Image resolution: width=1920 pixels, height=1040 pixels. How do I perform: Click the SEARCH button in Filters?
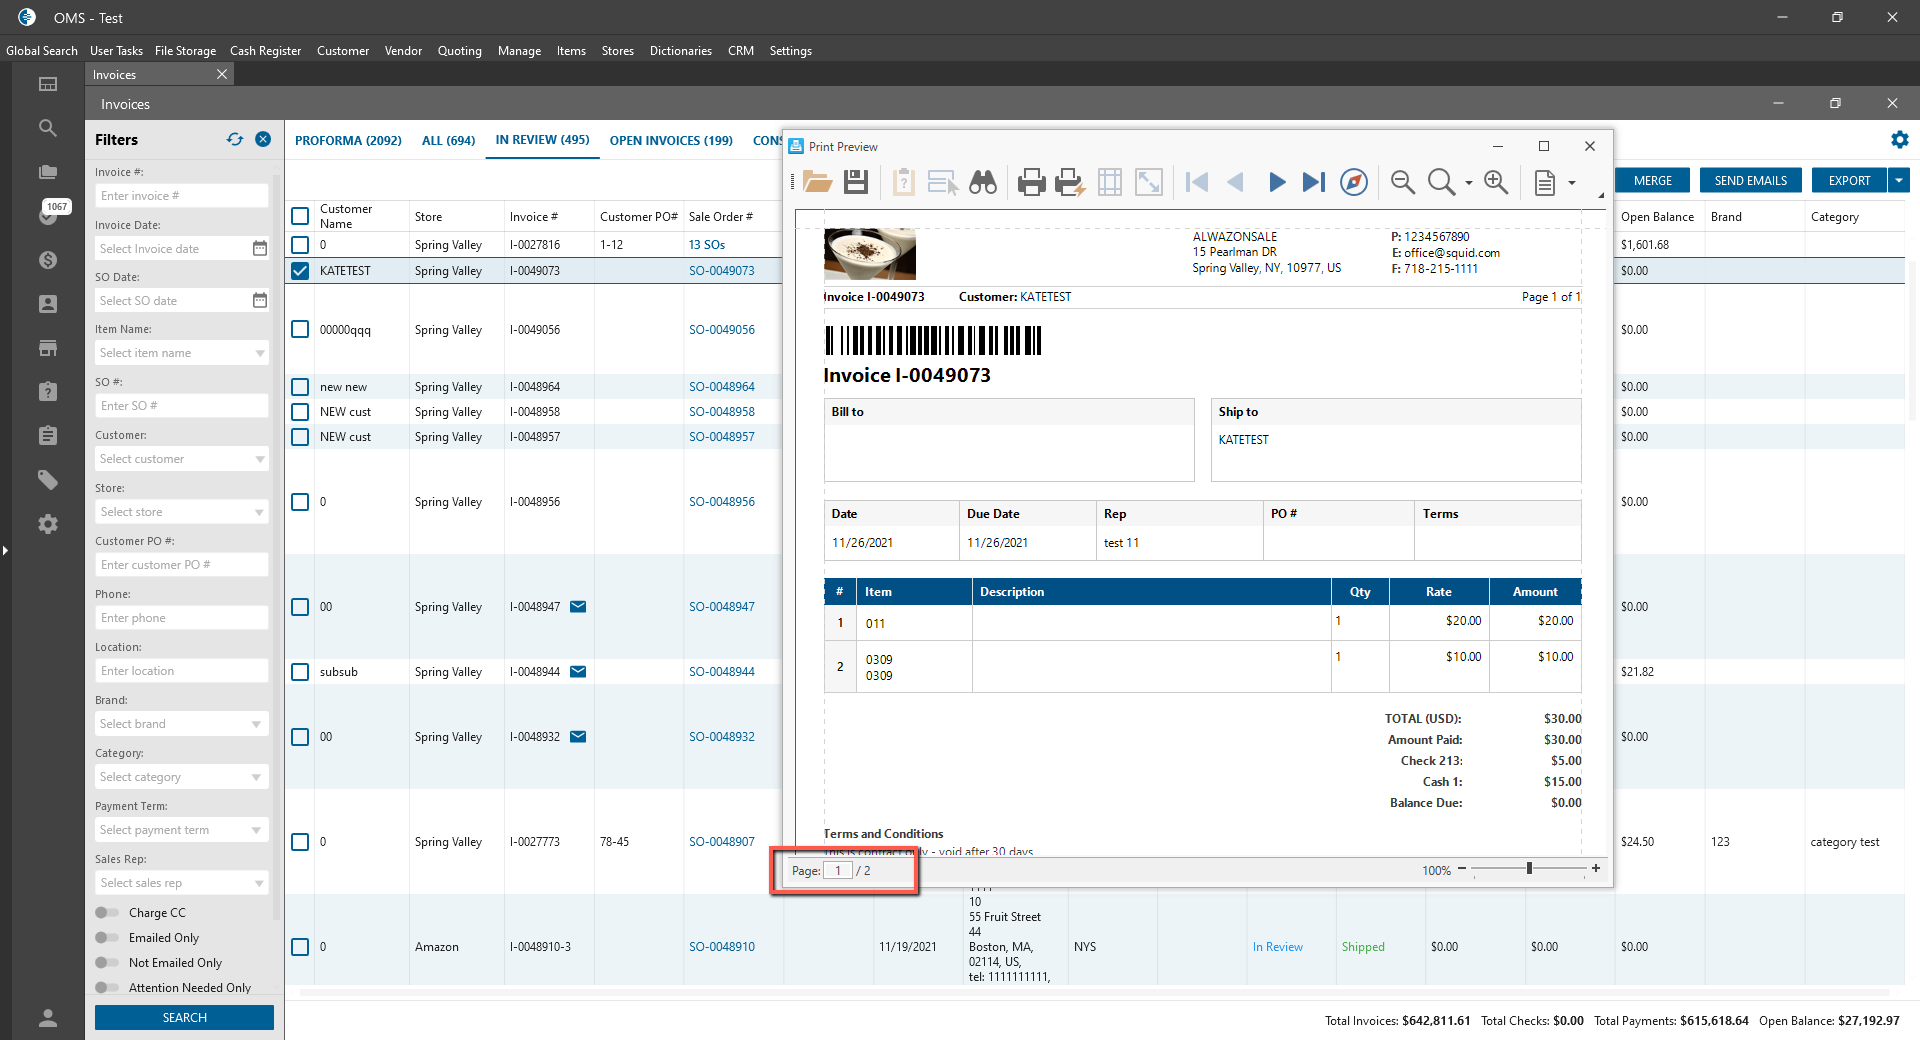[184, 1017]
